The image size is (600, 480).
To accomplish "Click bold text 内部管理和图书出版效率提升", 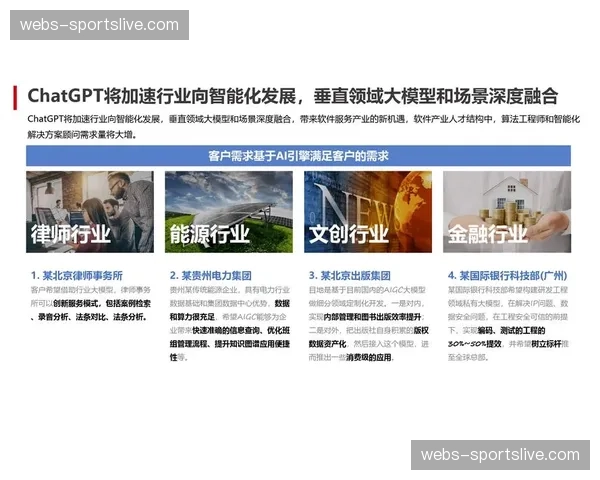I will [372, 317].
